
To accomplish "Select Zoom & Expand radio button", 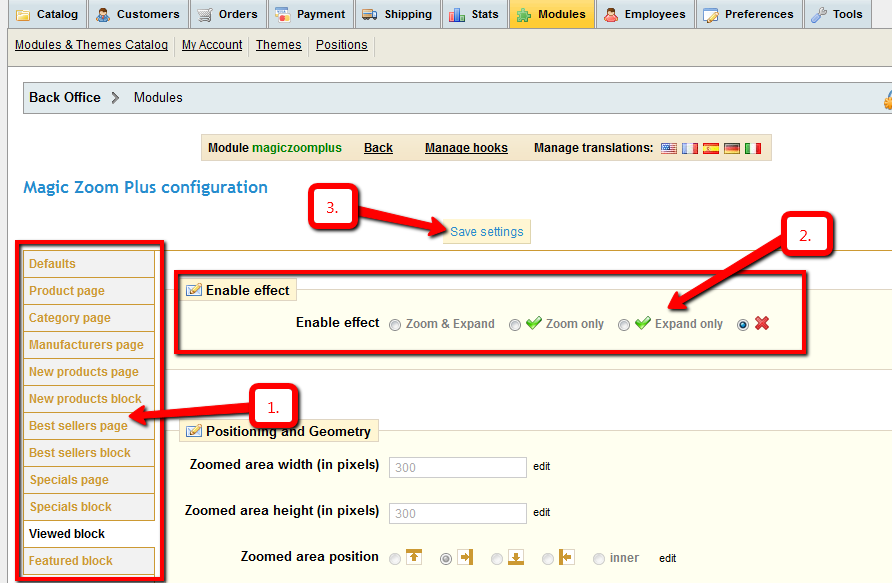I will (x=395, y=325).
